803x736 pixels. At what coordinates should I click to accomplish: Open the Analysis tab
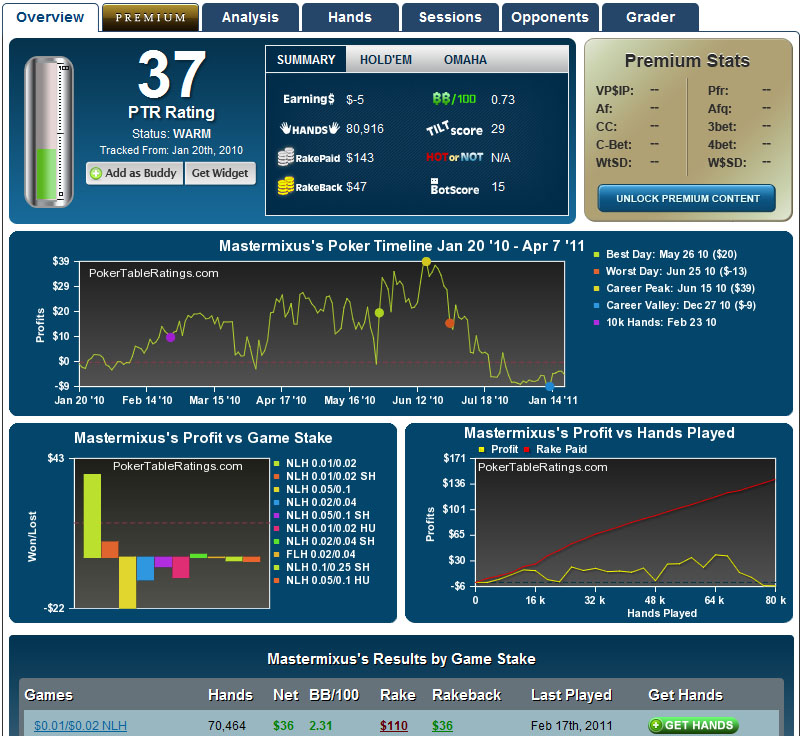[250, 17]
